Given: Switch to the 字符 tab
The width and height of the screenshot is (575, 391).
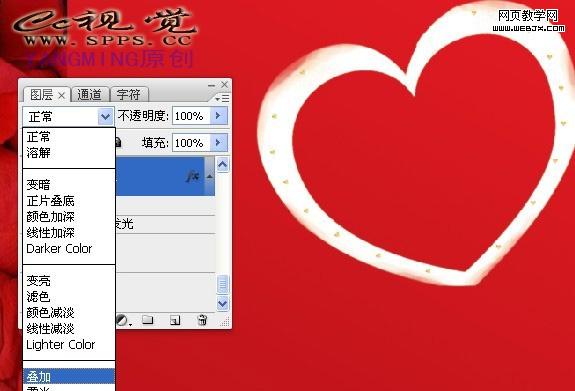Looking at the screenshot, I should tap(128, 95).
